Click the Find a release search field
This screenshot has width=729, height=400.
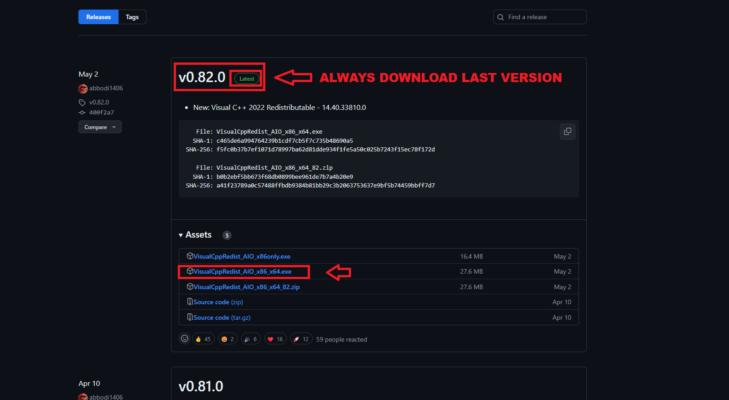pos(540,17)
